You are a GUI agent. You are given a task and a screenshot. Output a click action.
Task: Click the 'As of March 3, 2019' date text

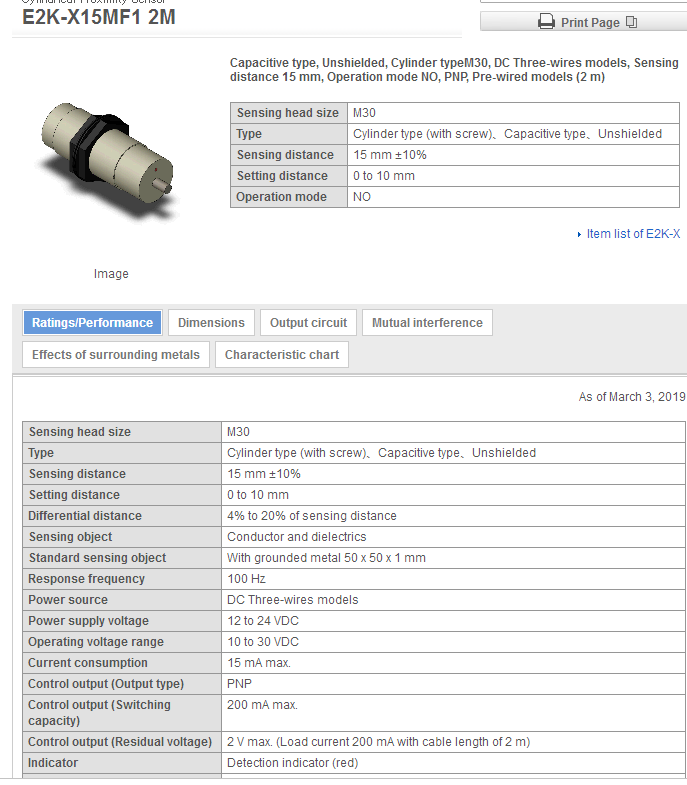pos(632,397)
